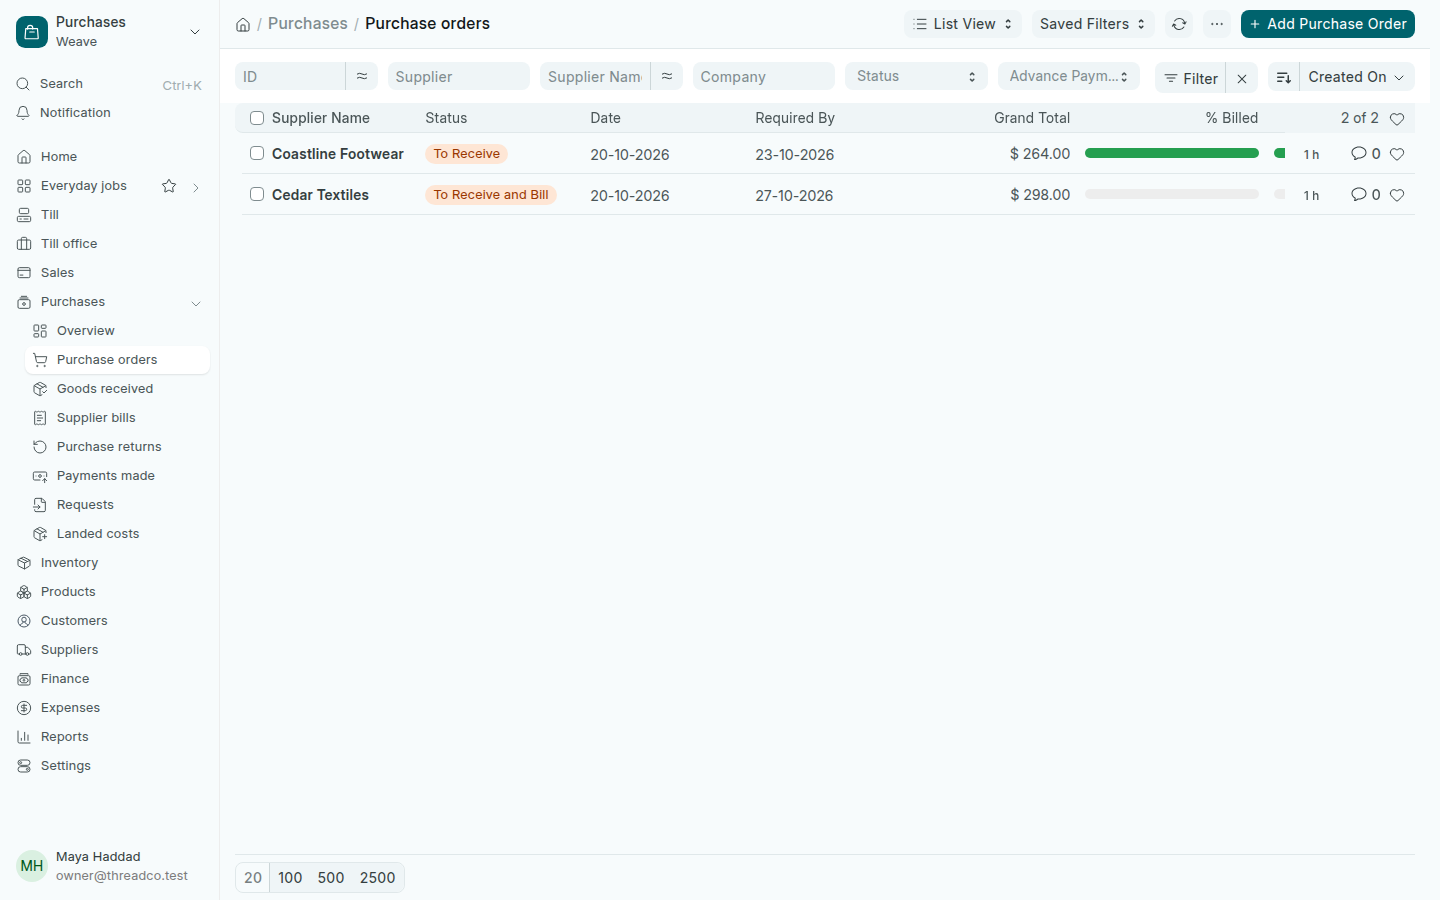Open the Status filter dropdown
Image resolution: width=1440 pixels, height=900 pixels.
click(x=916, y=76)
